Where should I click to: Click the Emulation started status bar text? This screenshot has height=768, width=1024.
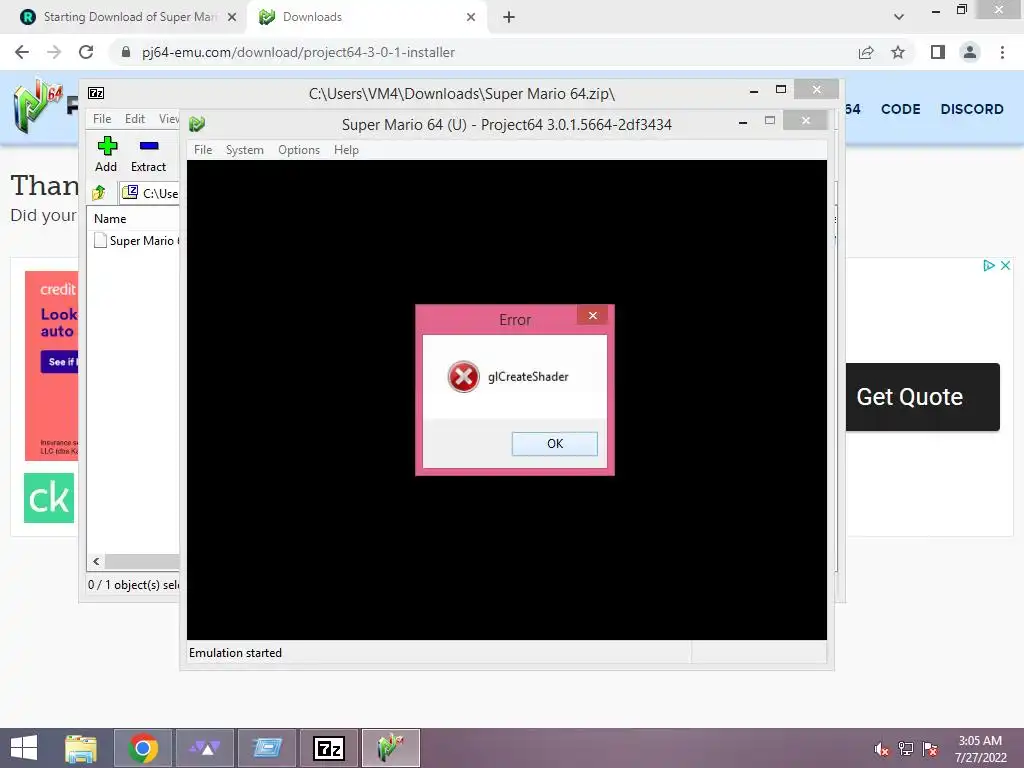coord(235,652)
